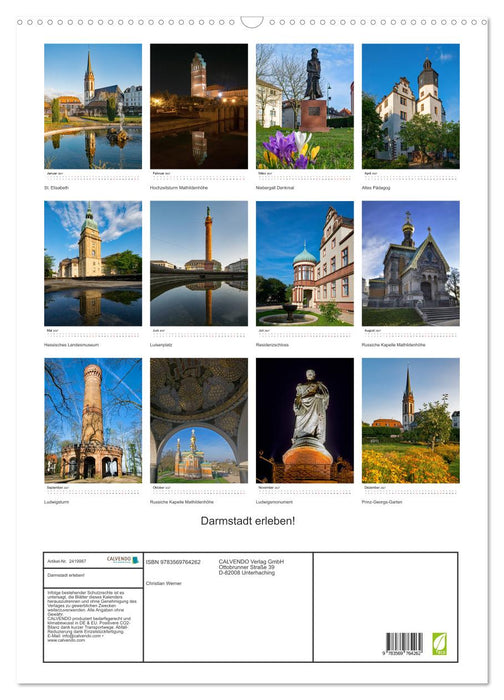Viewport: 504px width, 700px height.
Task: Click 'Russische Kapelle Mathildenhöhe' caption under October photo
Action: 182,502
